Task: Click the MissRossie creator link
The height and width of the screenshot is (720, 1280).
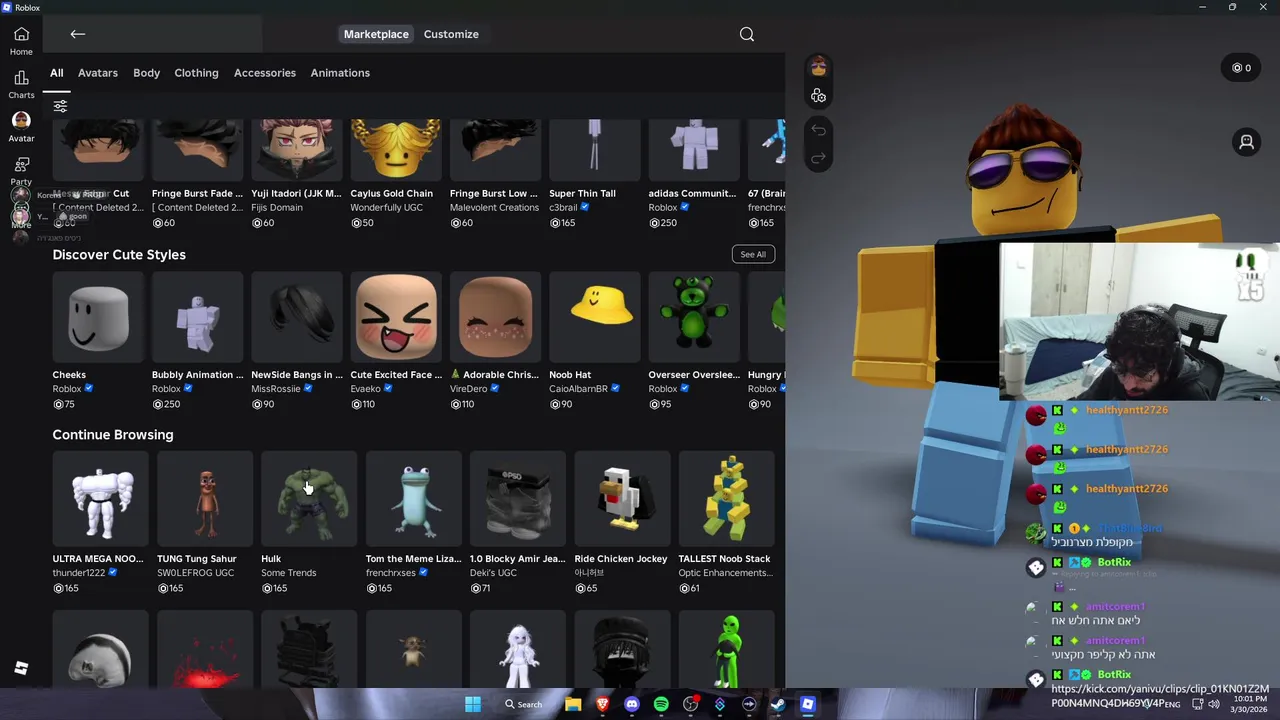Action: (x=276, y=389)
